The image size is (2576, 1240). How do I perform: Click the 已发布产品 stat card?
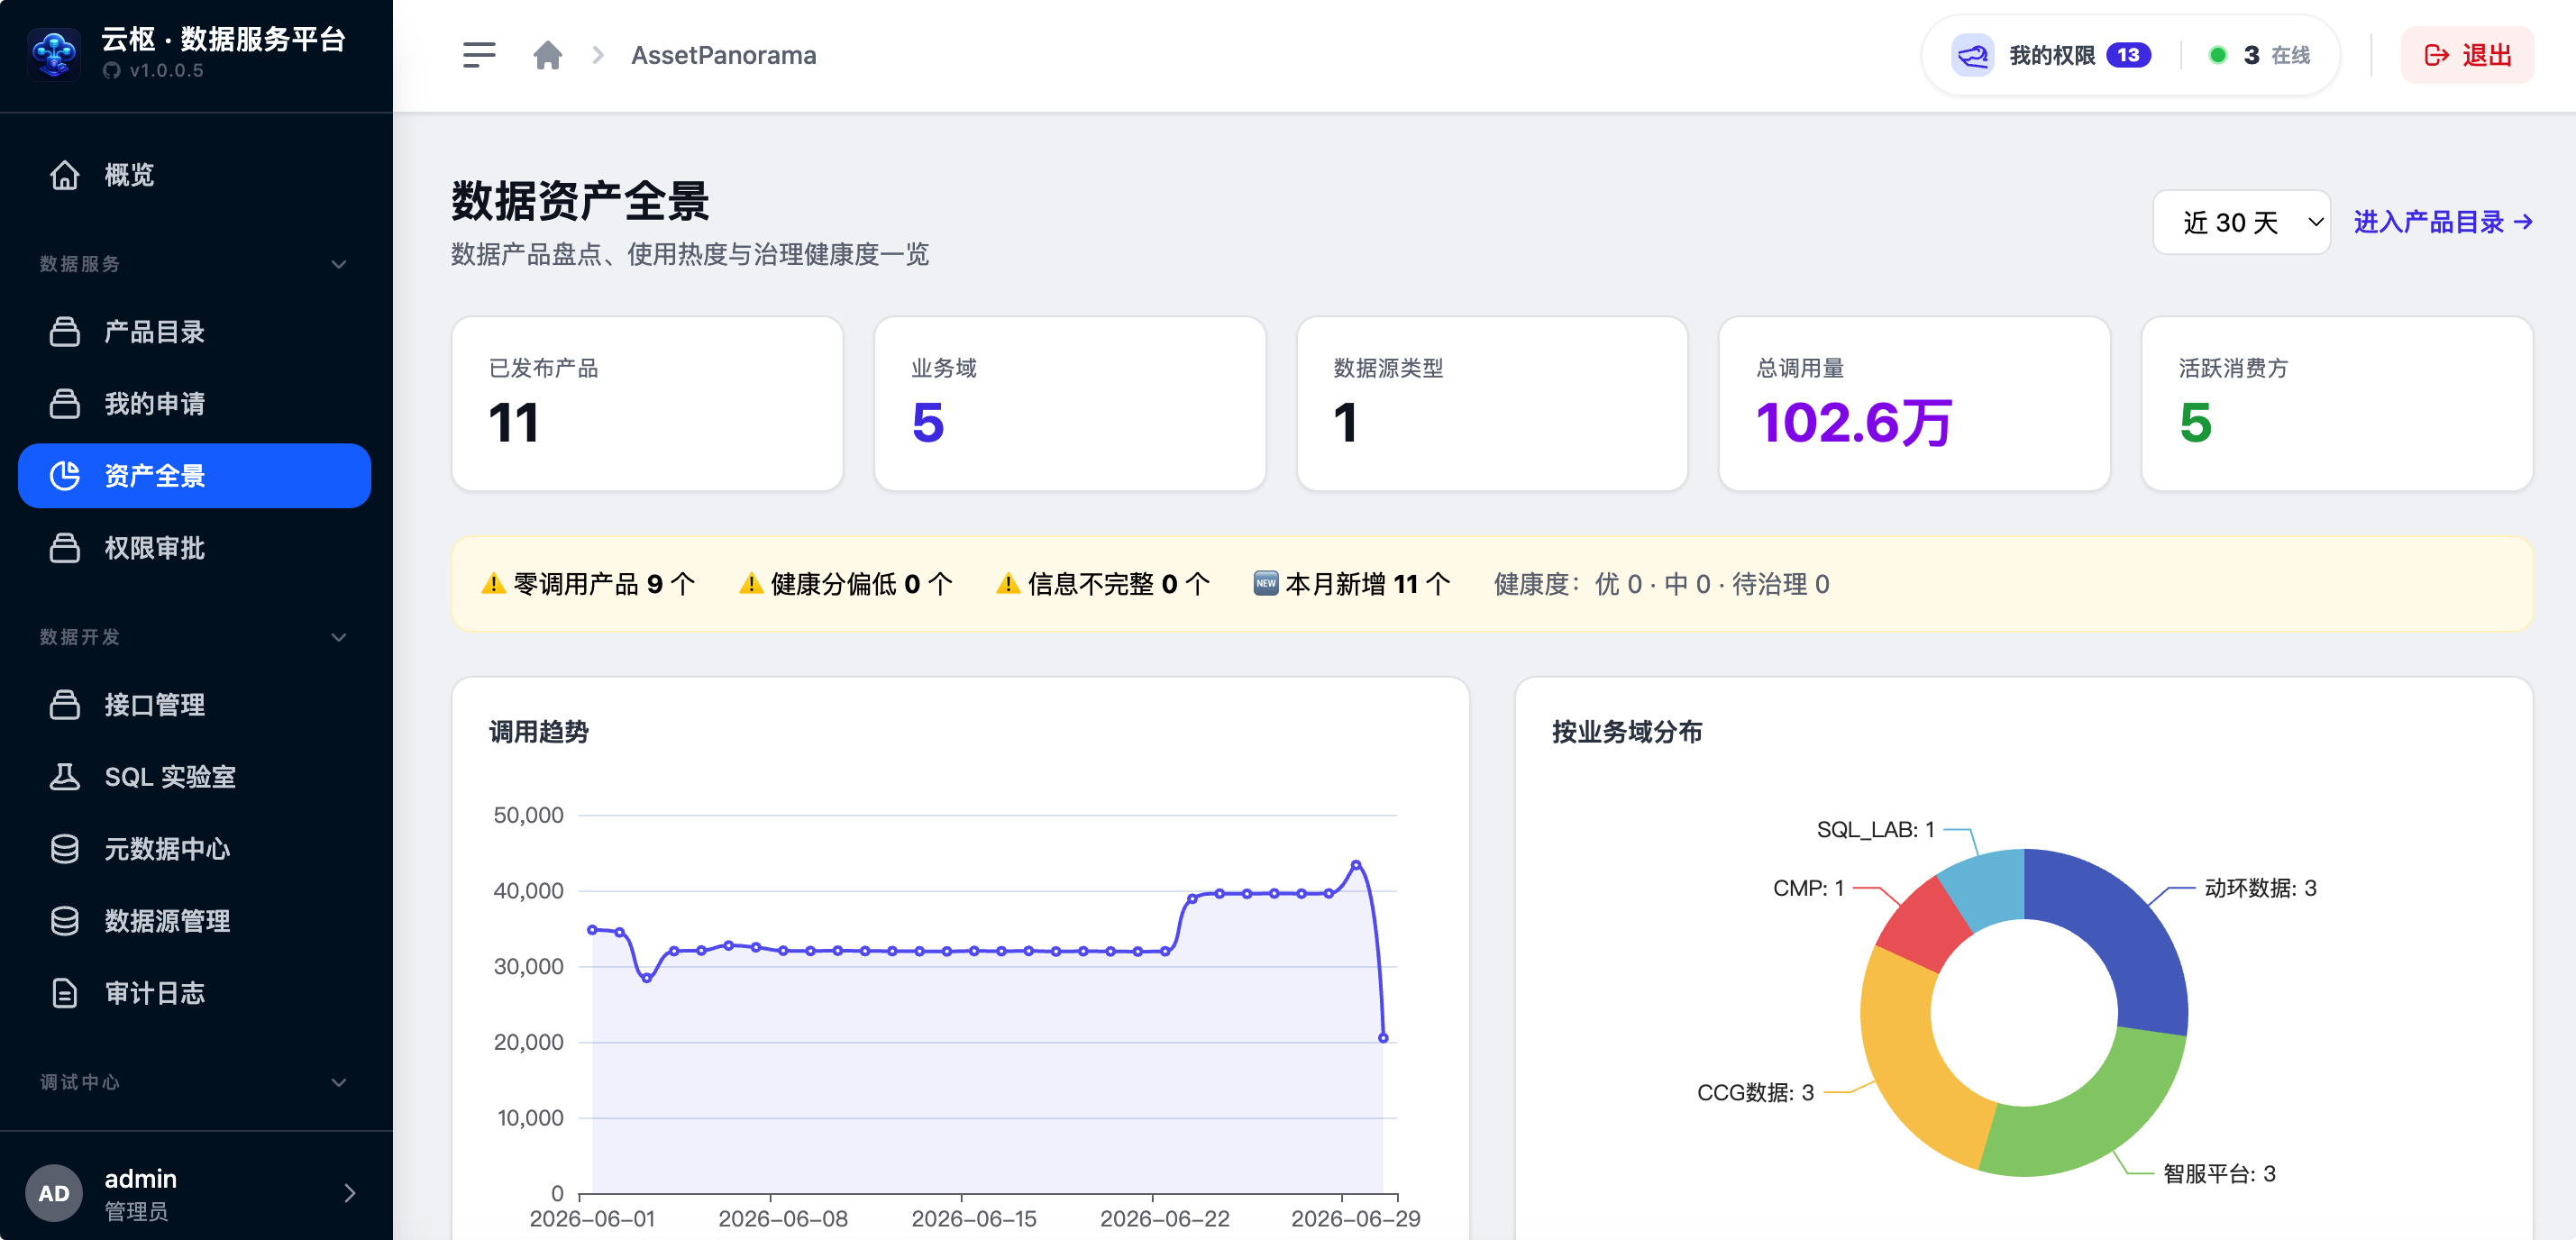tap(647, 403)
